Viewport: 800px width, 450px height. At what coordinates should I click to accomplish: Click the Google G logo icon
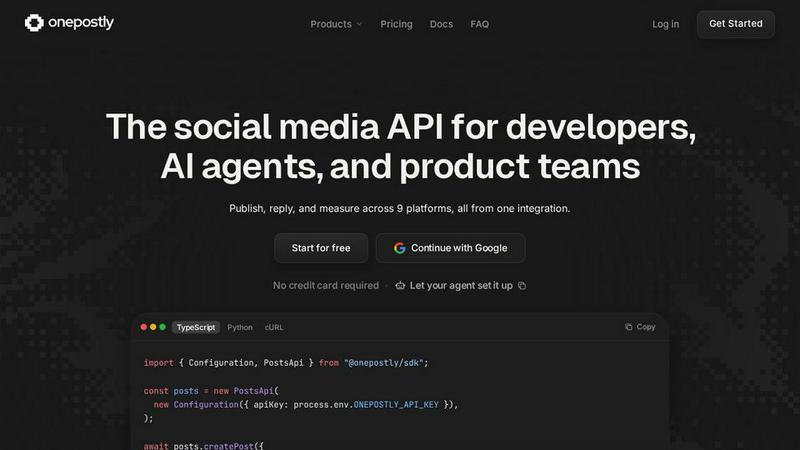(x=399, y=248)
